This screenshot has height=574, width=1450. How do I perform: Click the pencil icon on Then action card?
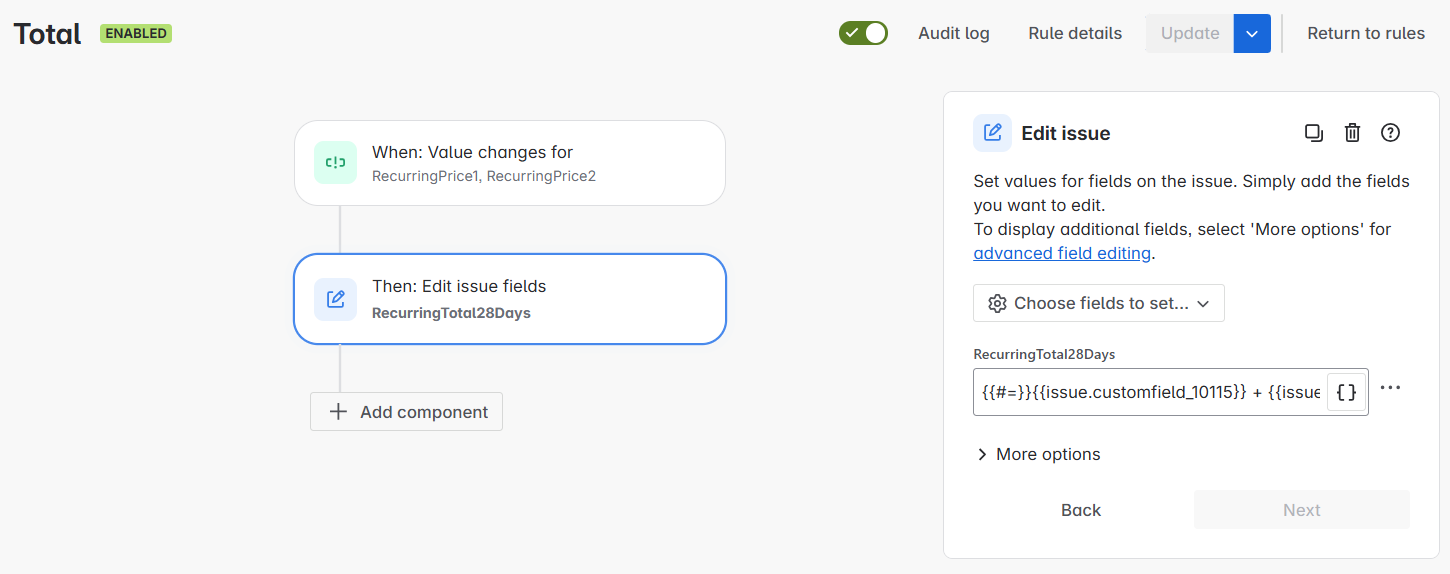pos(336,299)
